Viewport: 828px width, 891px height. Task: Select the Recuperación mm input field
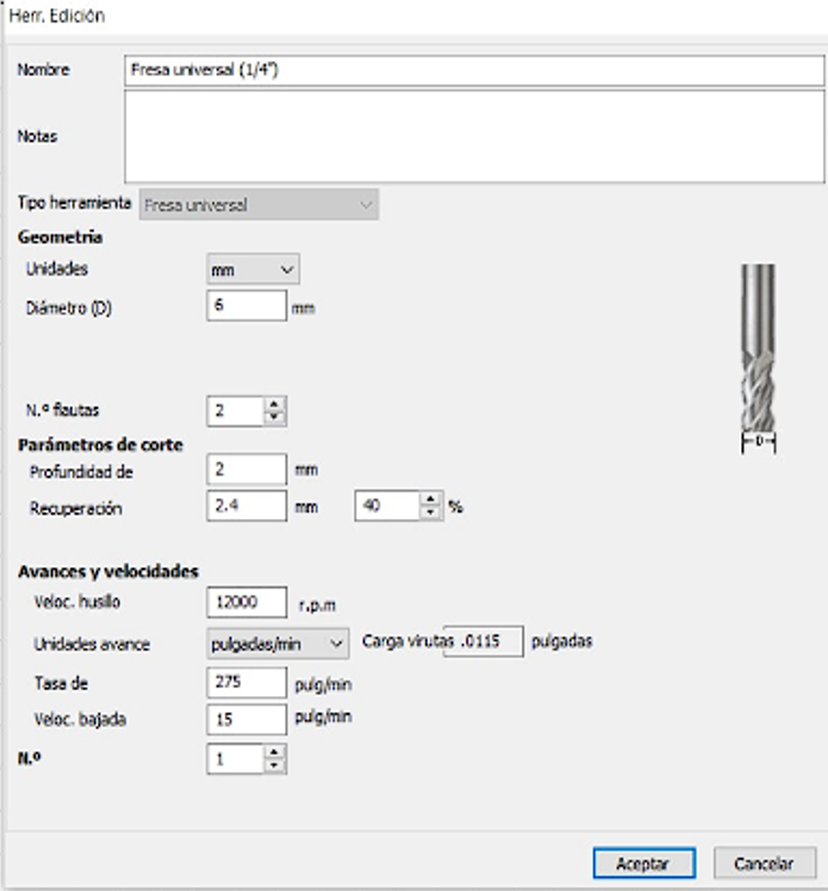(247, 506)
